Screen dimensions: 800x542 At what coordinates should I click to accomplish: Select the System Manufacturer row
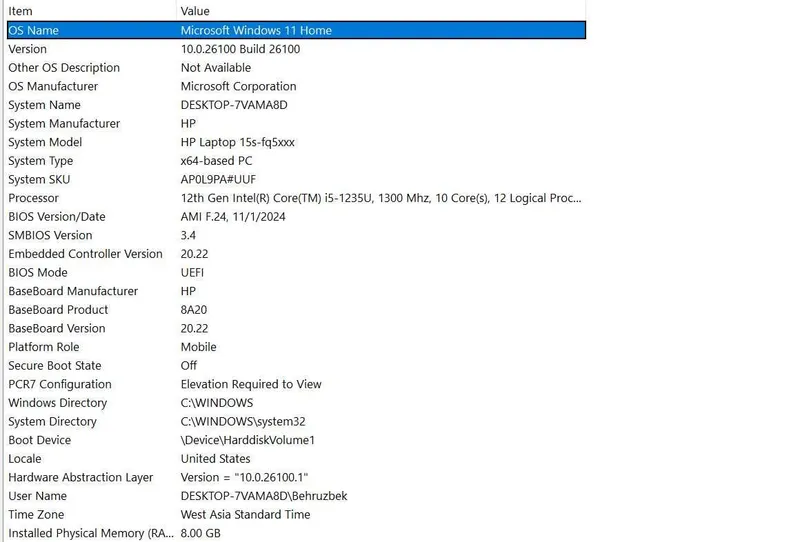click(296, 124)
